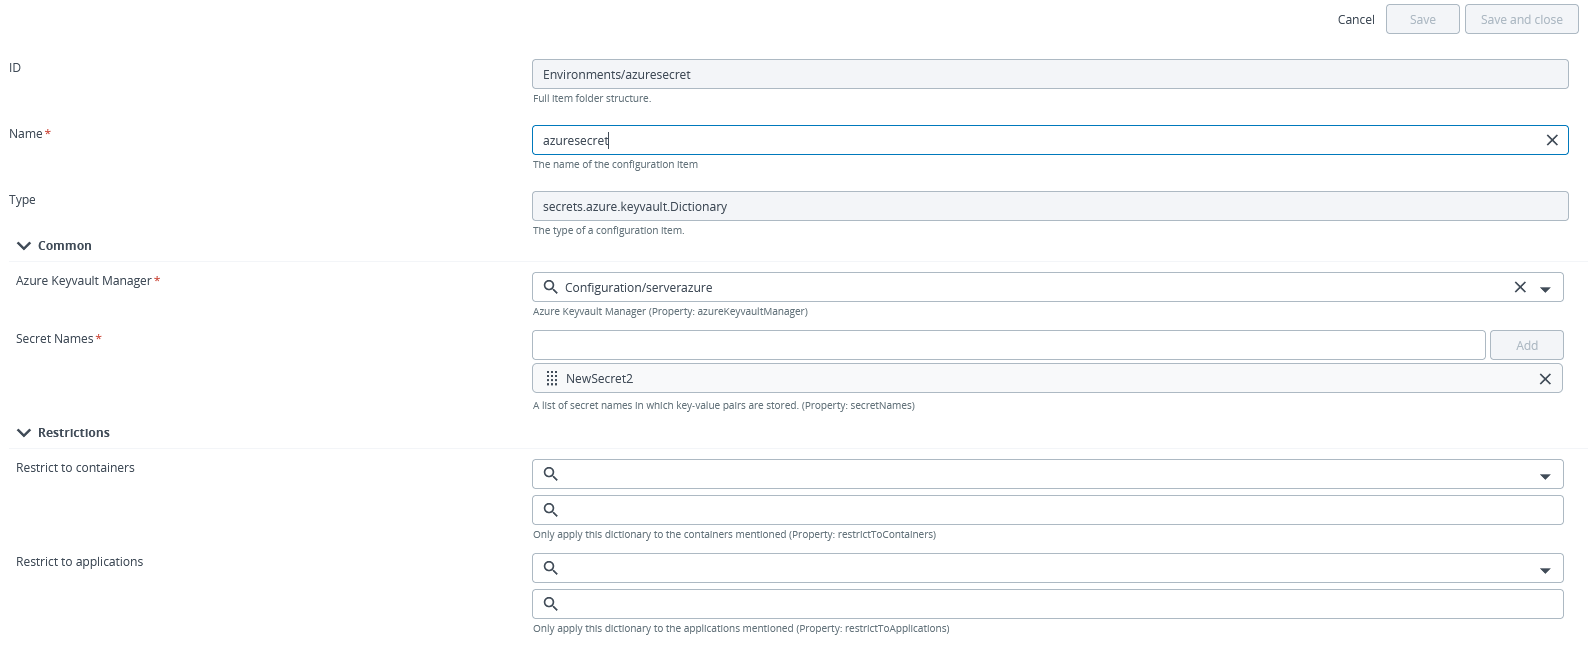
Task: Click search icon in first Restrict to containers field
Action: coord(550,474)
